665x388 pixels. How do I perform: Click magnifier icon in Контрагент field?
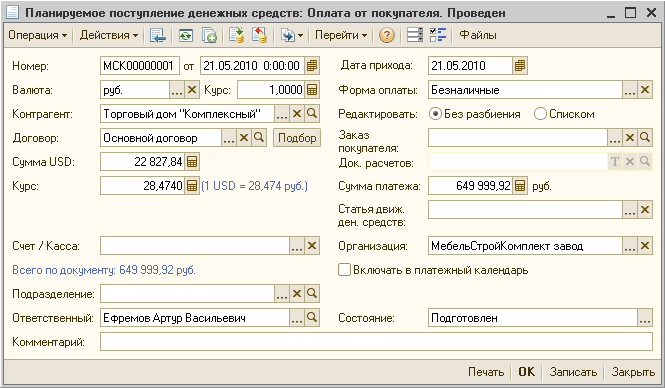coord(312,114)
